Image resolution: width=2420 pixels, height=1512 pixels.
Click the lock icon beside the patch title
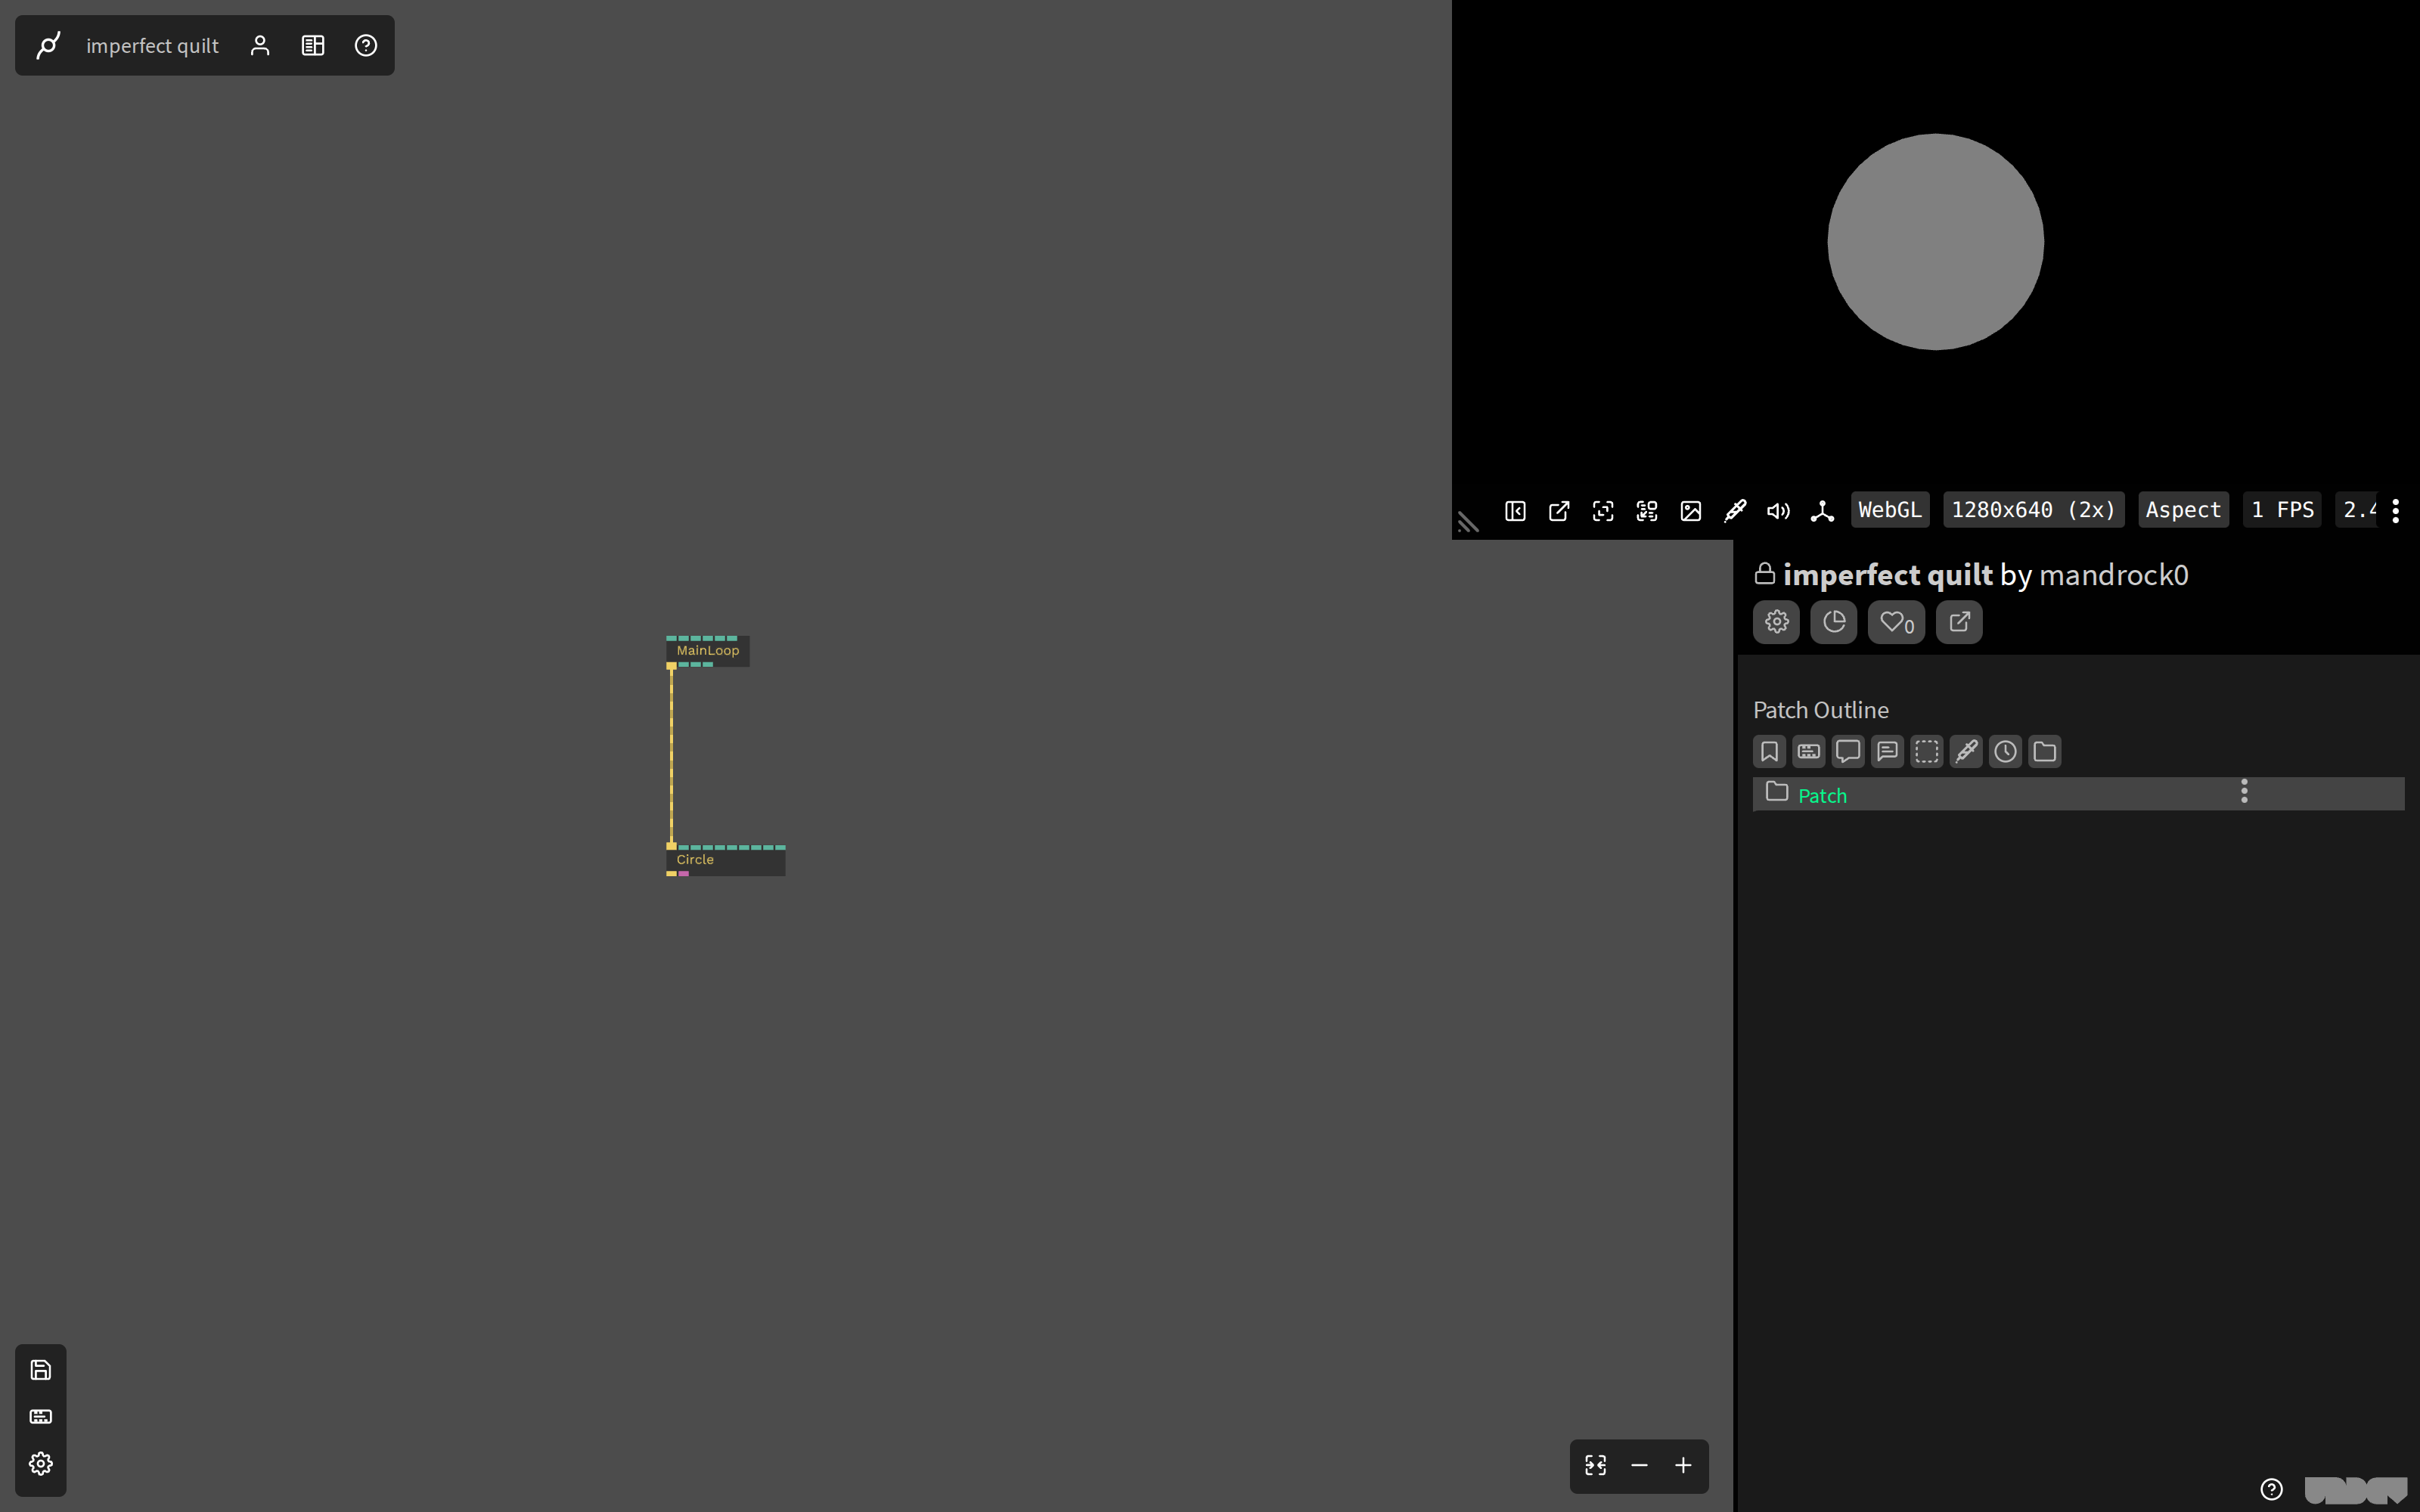[x=1765, y=573]
